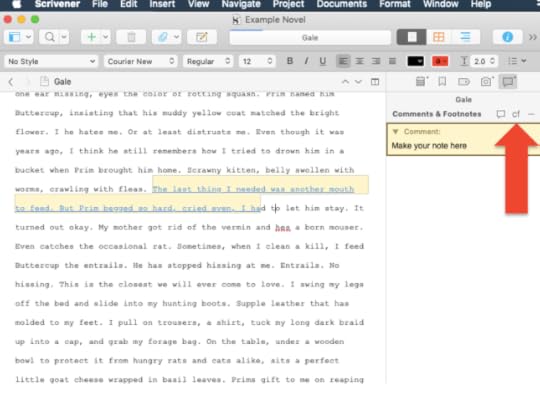Go back in editor history
The height and width of the screenshot is (393, 540).
pos(11,82)
